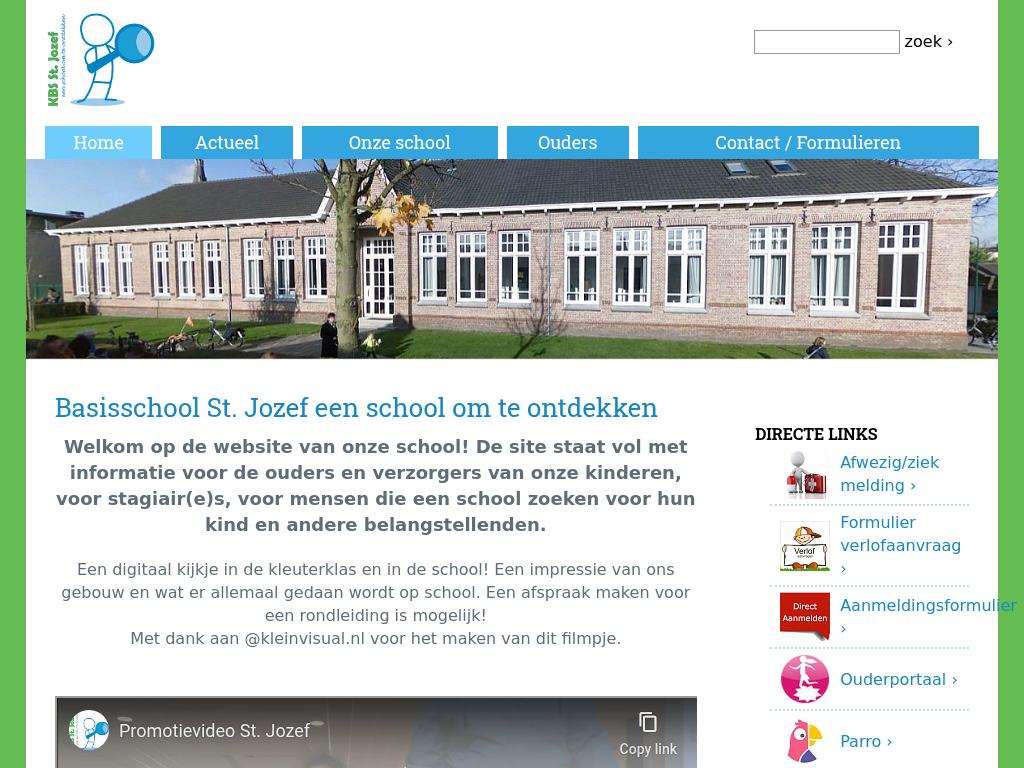The width and height of the screenshot is (1024, 768).
Task: Click the Verlof form icon
Action: (x=805, y=546)
